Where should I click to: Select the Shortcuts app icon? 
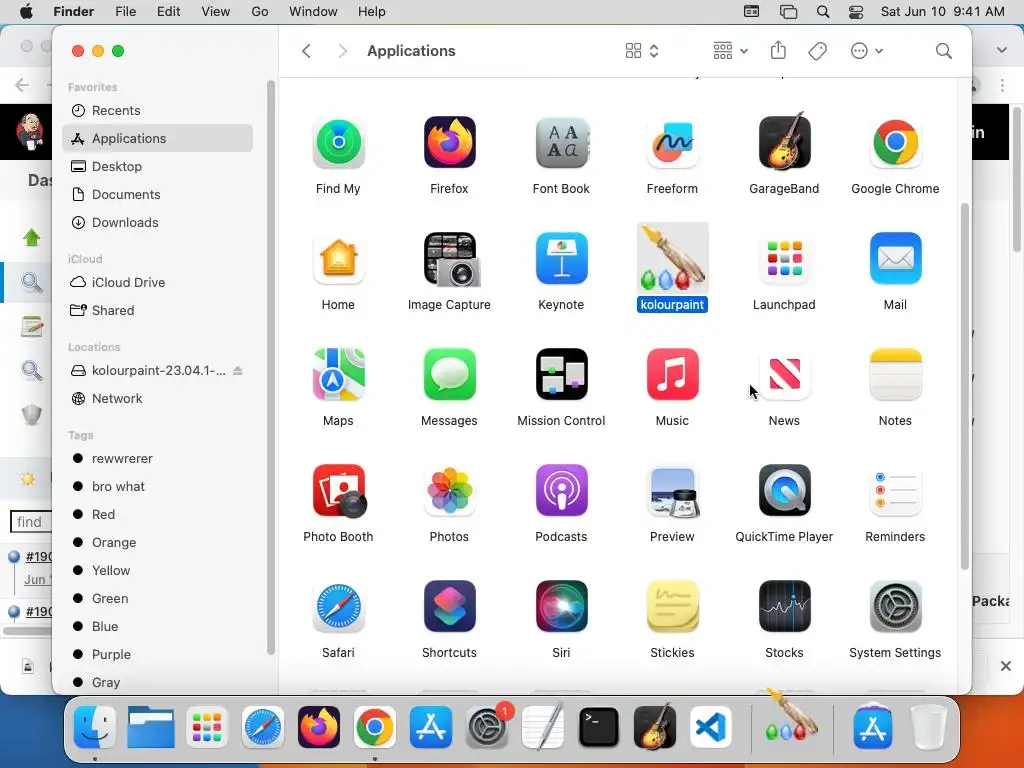[449, 607]
